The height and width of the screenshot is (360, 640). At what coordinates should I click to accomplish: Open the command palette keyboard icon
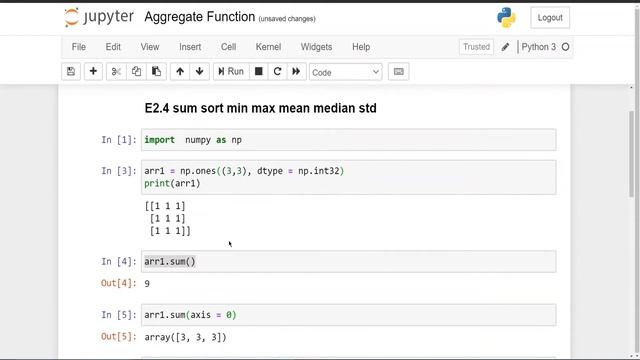pyautogui.click(x=398, y=72)
